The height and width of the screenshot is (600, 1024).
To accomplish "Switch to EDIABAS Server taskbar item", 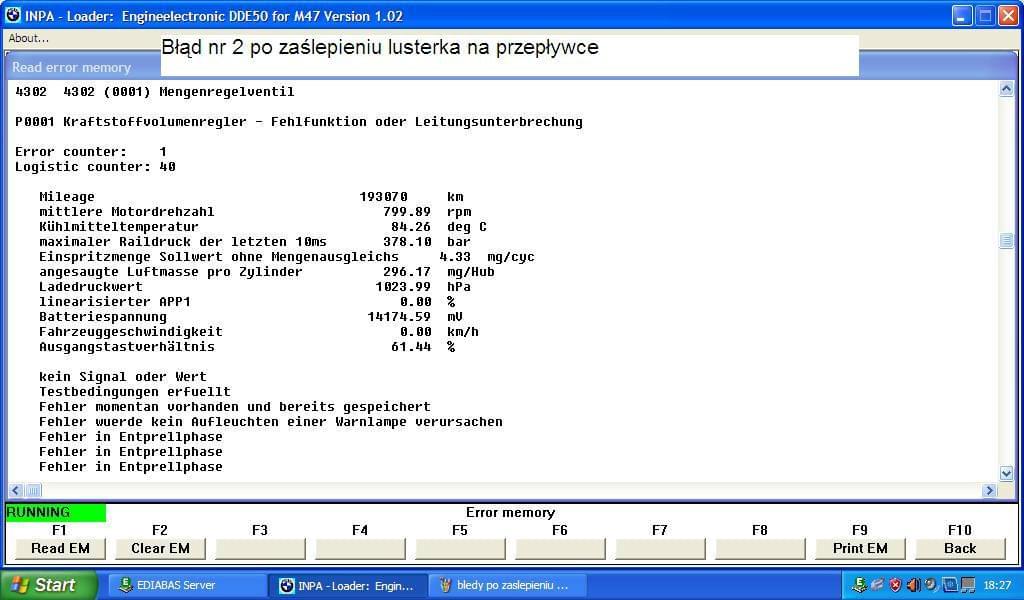I will [185, 586].
